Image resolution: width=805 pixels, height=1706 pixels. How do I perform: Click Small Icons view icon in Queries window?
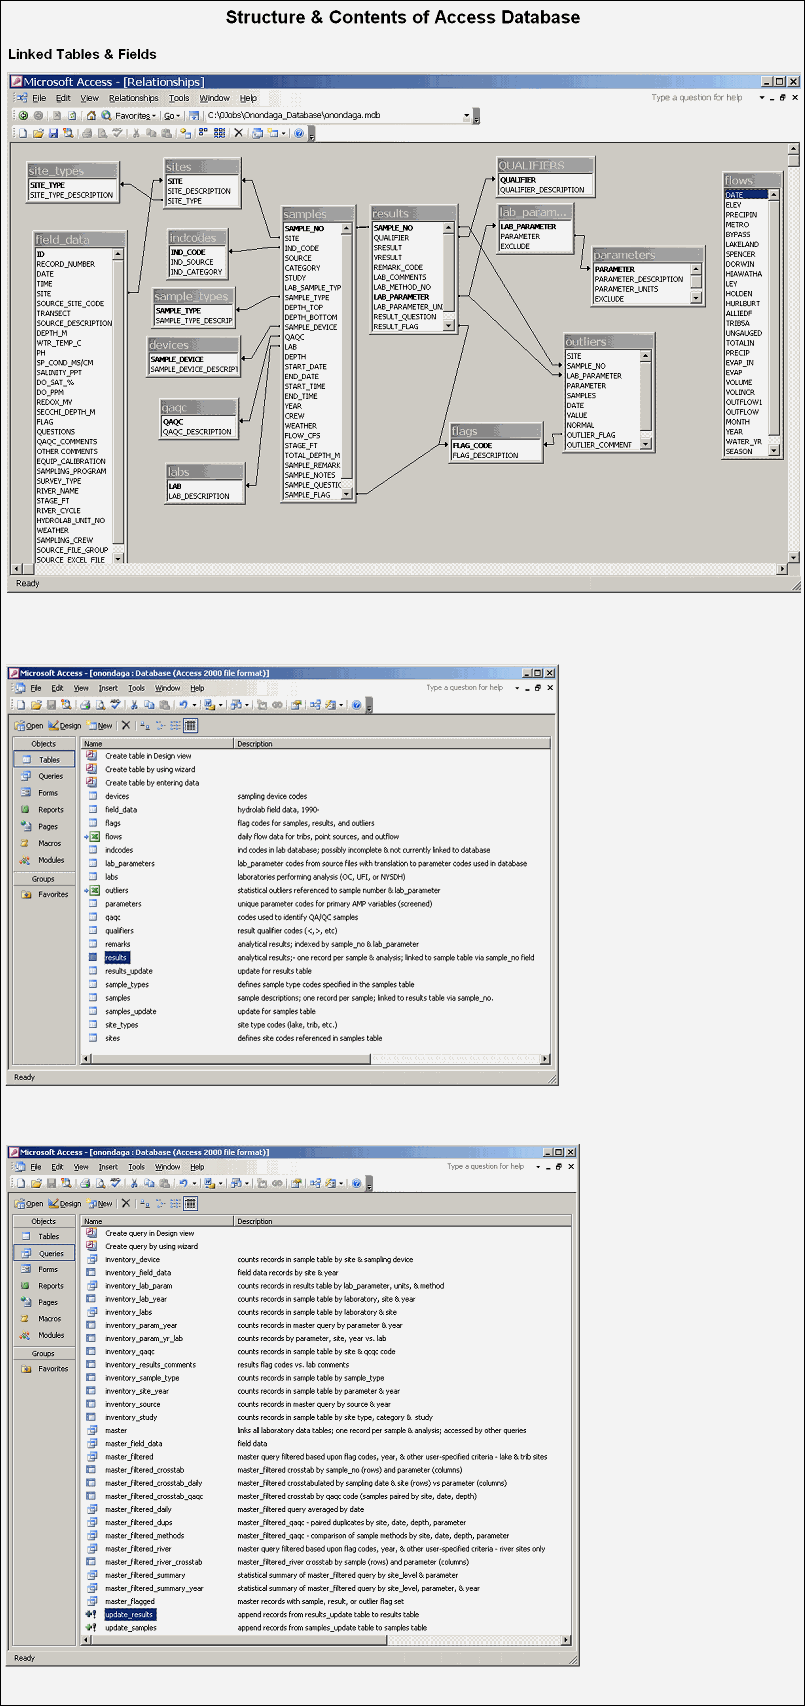tap(160, 1203)
